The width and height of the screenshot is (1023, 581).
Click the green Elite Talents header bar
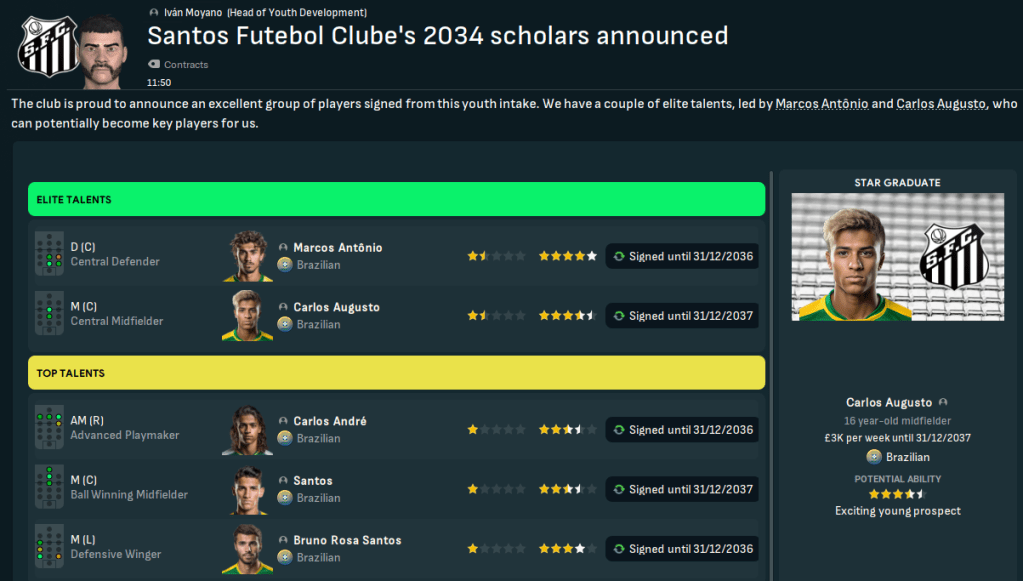tap(396, 200)
